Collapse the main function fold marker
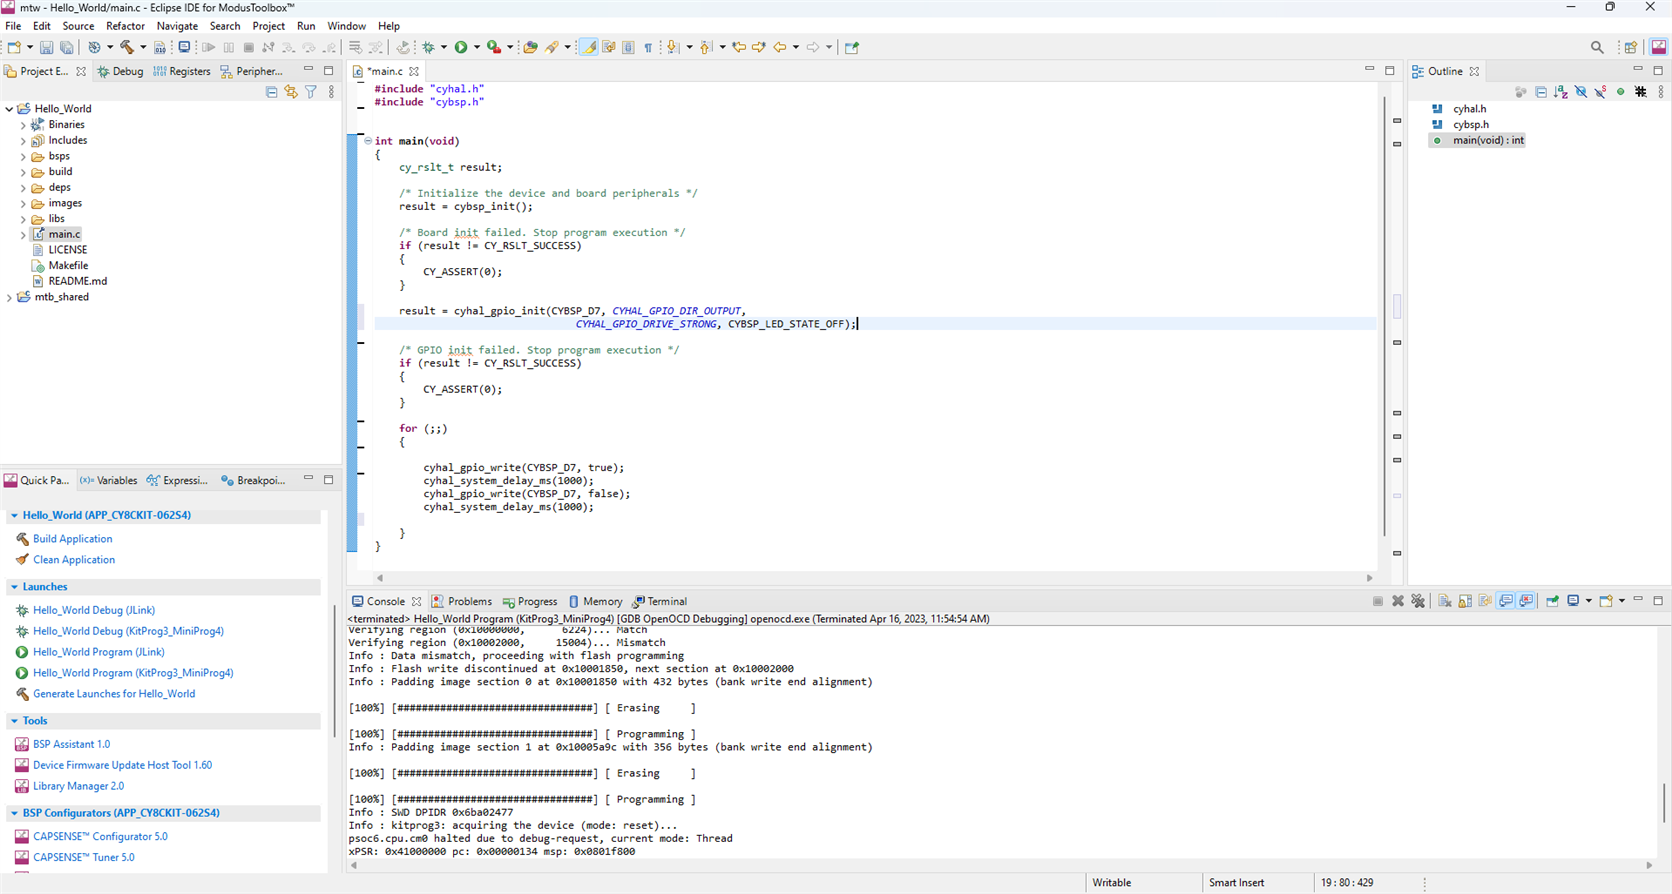Viewport: 1672px width, 894px height. [x=367, y=141]
